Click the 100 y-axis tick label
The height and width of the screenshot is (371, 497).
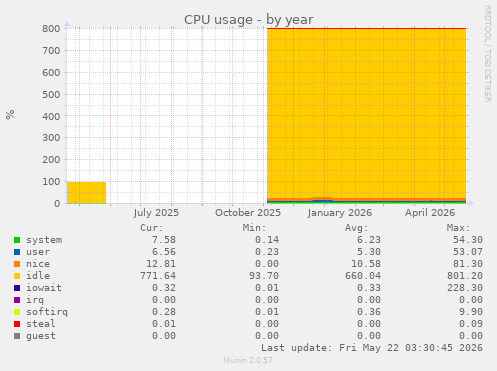click(51, 182)
